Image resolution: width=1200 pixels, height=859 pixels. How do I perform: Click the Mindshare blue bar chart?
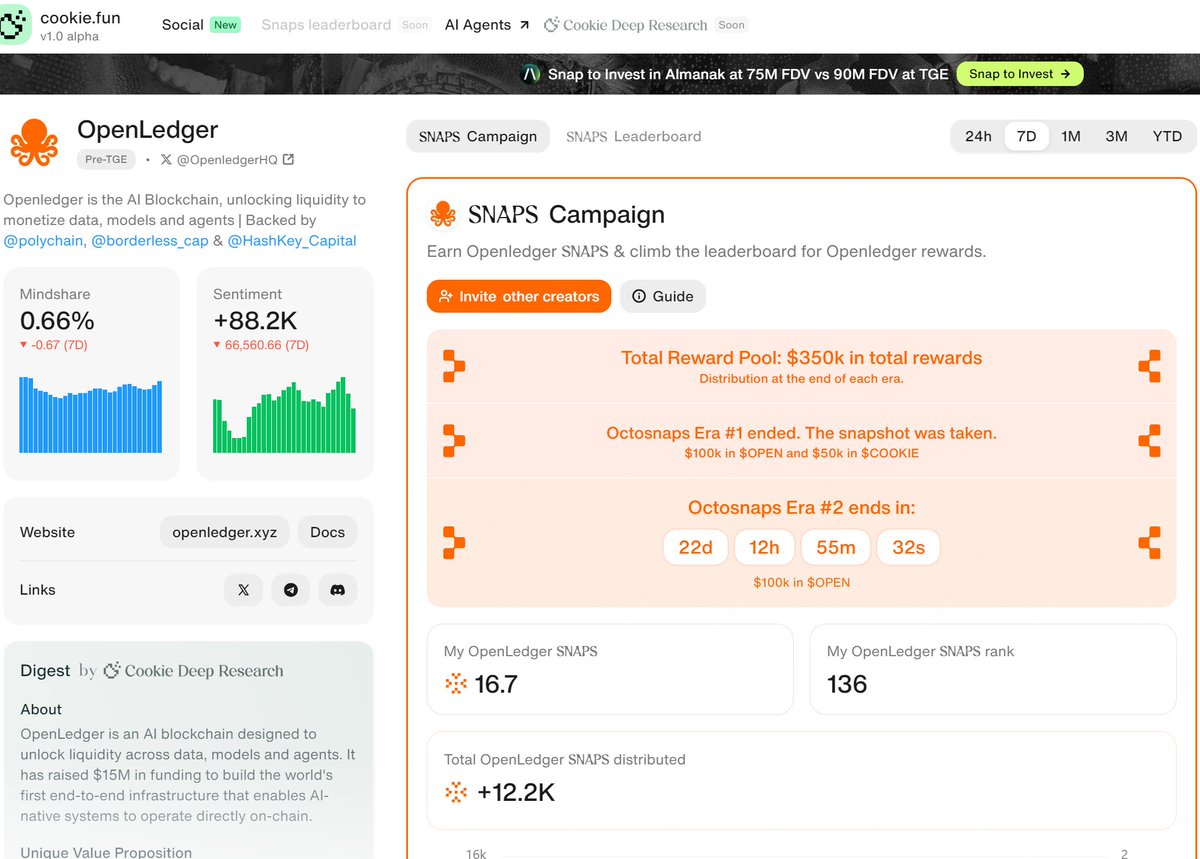[x=91, y=415]
